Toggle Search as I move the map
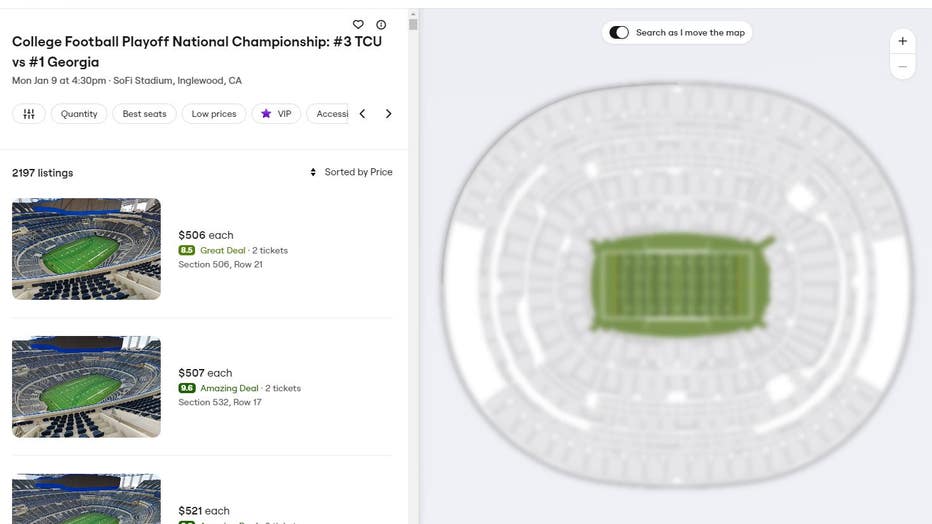Image resolution: width=932 pixels, height=524 pixels. (619, 33)
